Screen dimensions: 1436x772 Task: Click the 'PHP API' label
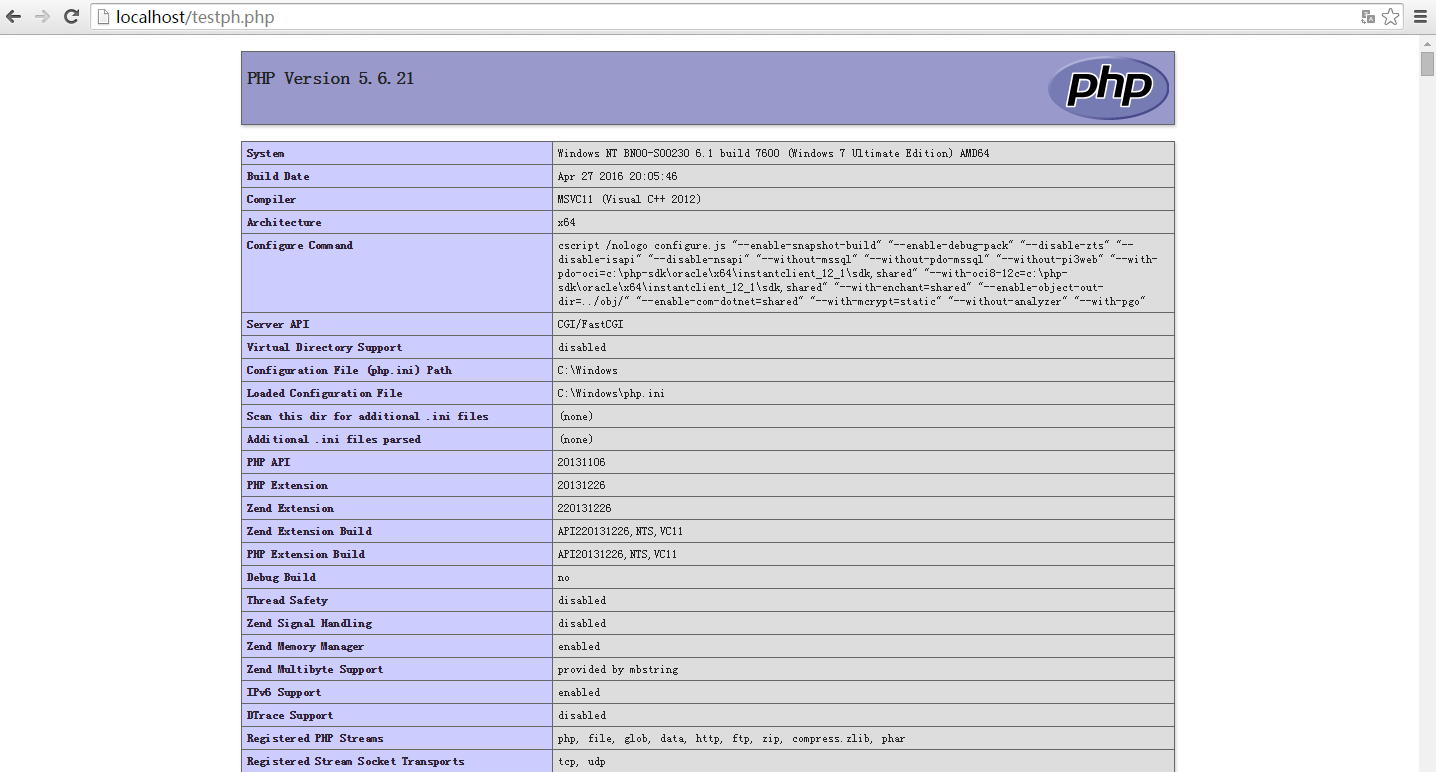pos(269,462)
